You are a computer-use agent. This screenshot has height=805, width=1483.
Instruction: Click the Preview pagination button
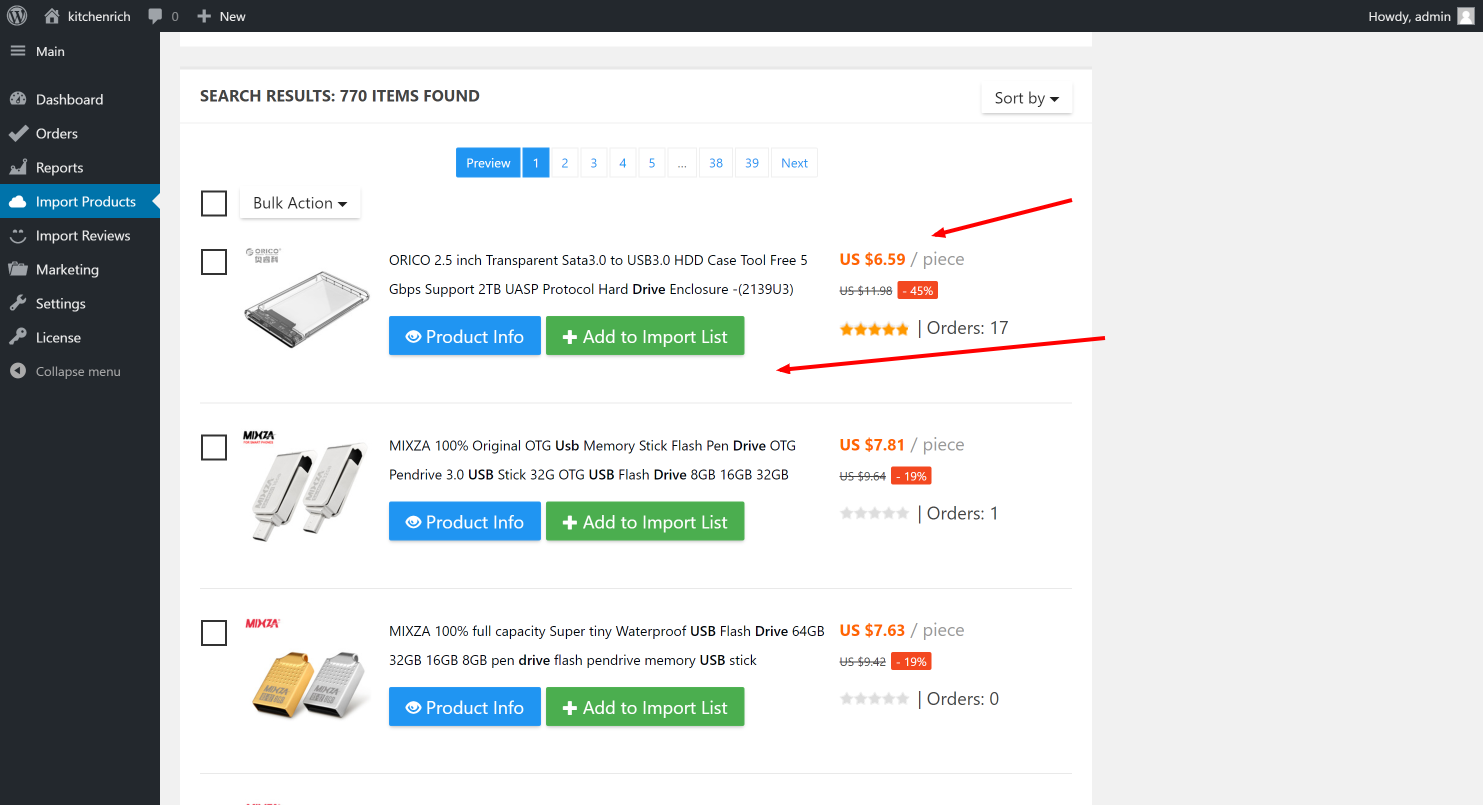click(488, 163)
